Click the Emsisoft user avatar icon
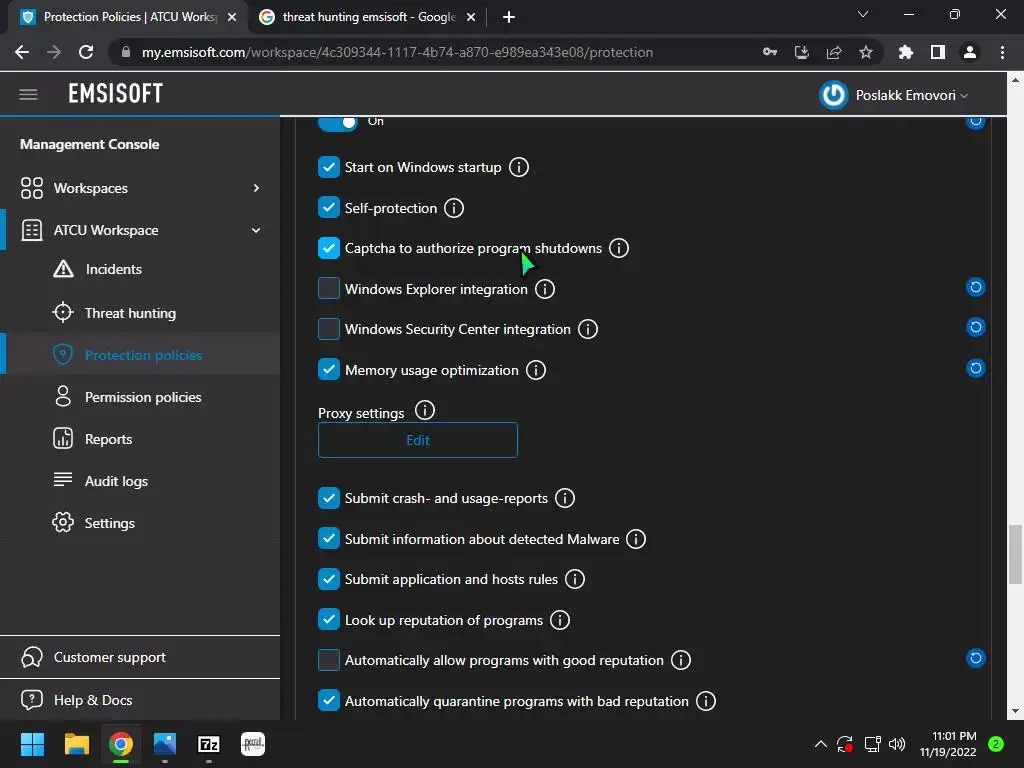This screenshot has width=1024, height=768. [x=833, y=95]
